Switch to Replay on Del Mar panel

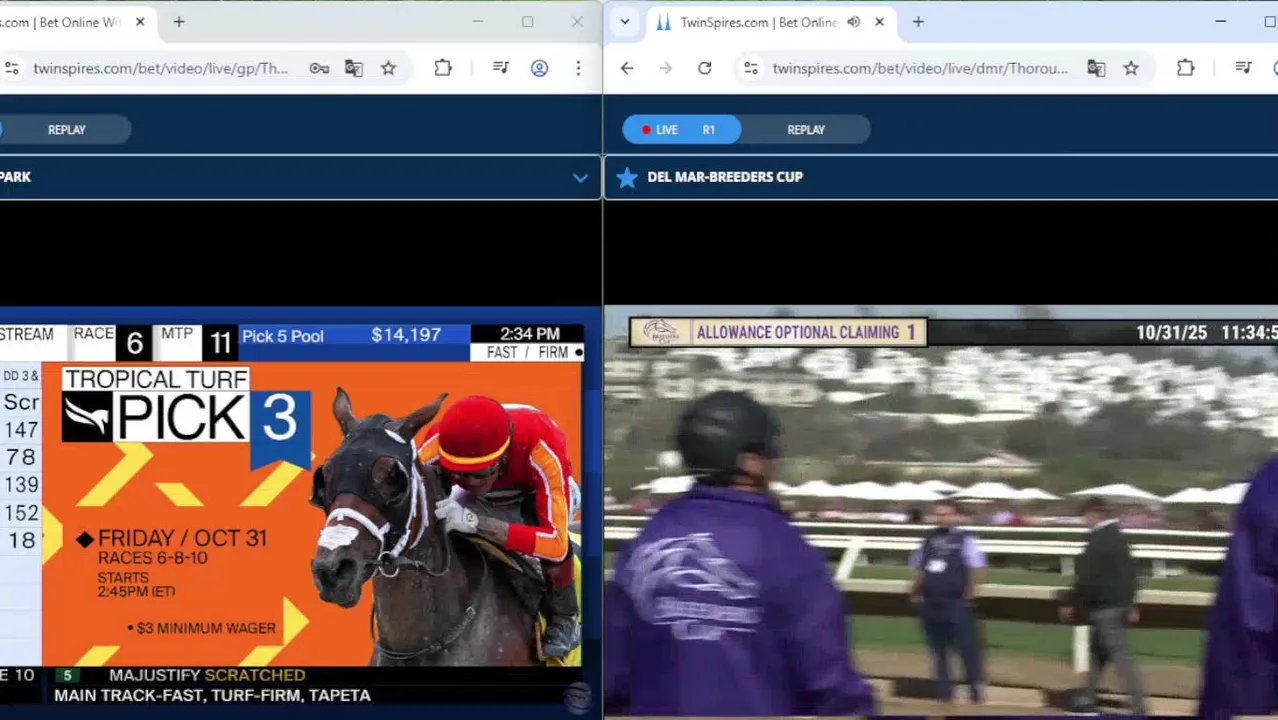806,129
